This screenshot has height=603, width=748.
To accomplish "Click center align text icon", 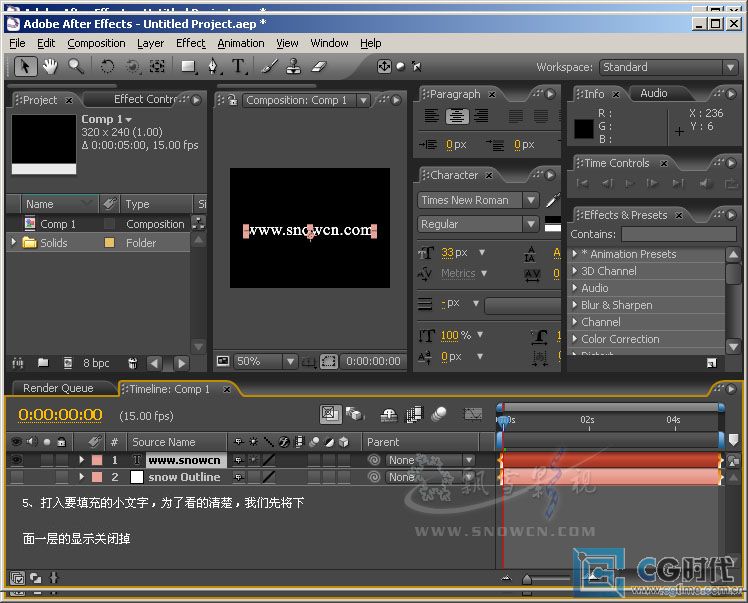I will coord(457,116).
